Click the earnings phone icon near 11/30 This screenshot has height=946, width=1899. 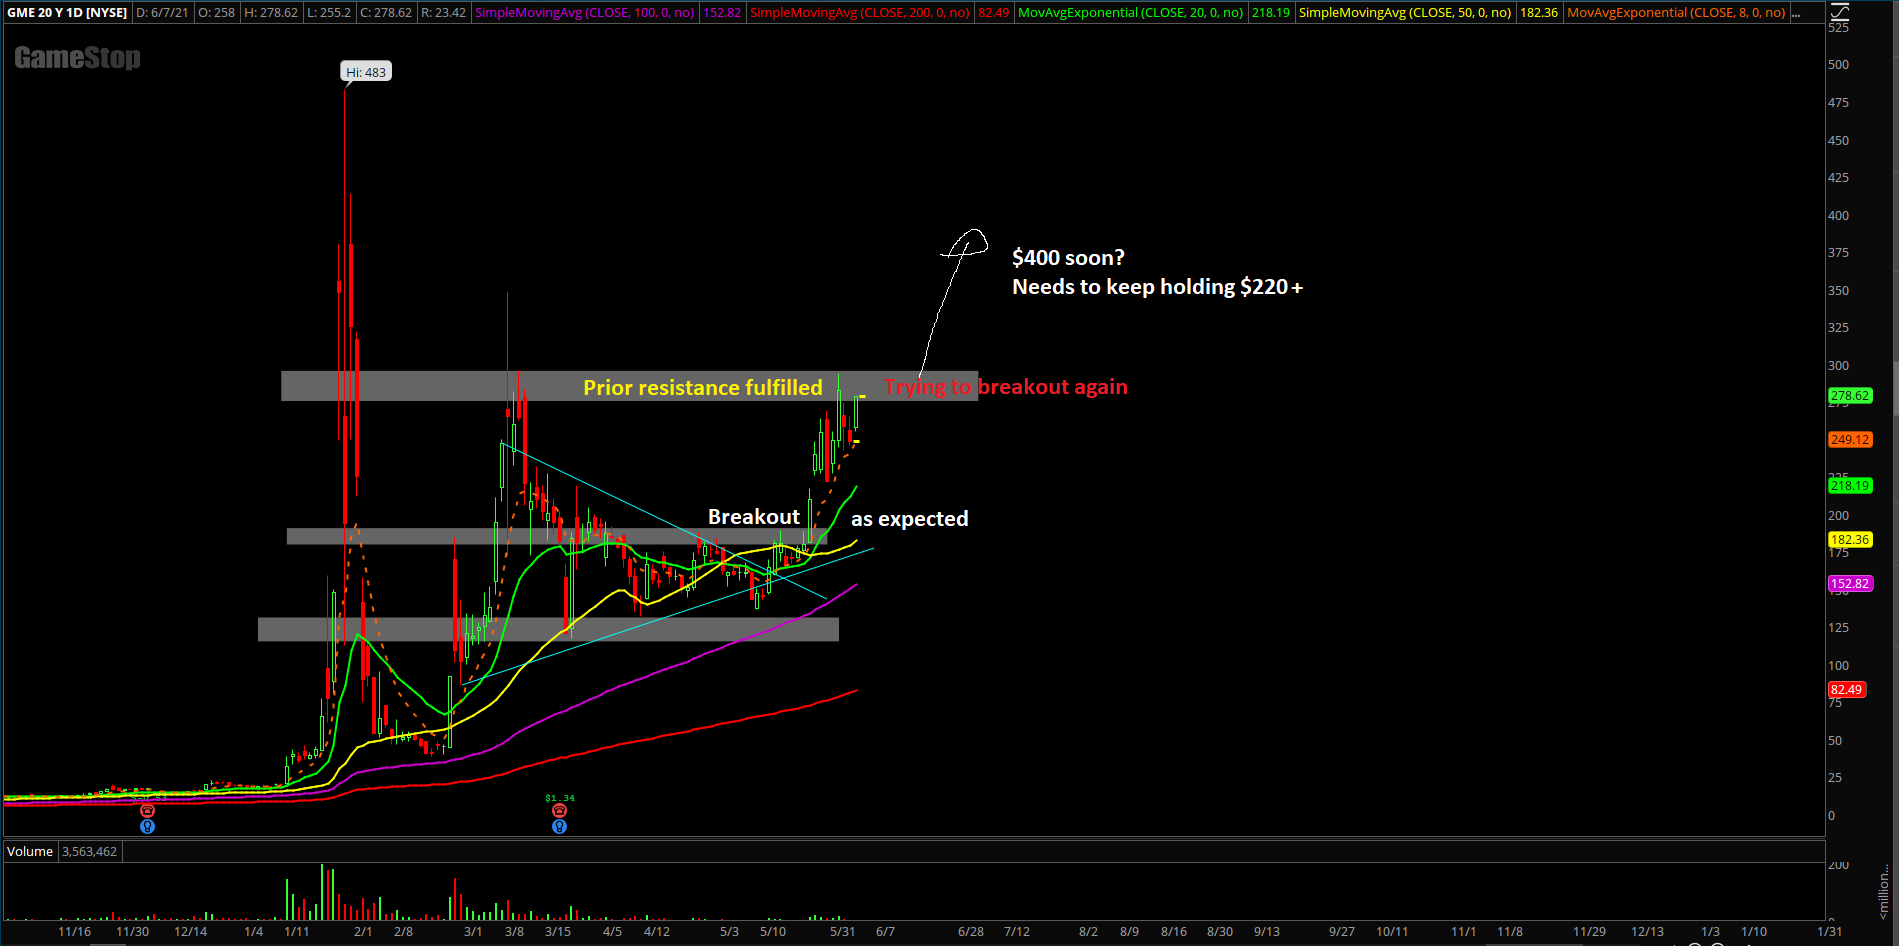(x=147, y=811)
